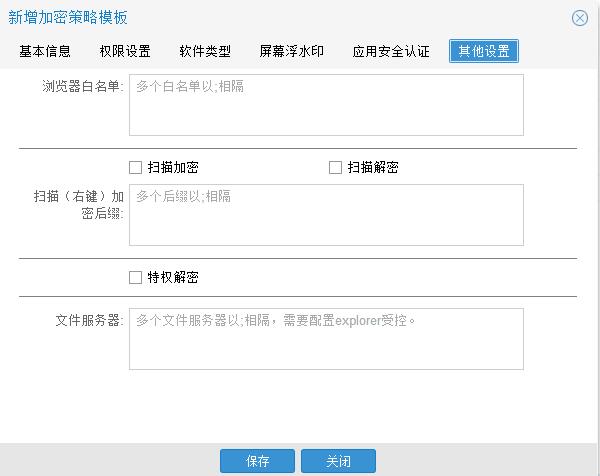
Task: Toggle the 特权解密 checkbox
Action: [136, 277]
